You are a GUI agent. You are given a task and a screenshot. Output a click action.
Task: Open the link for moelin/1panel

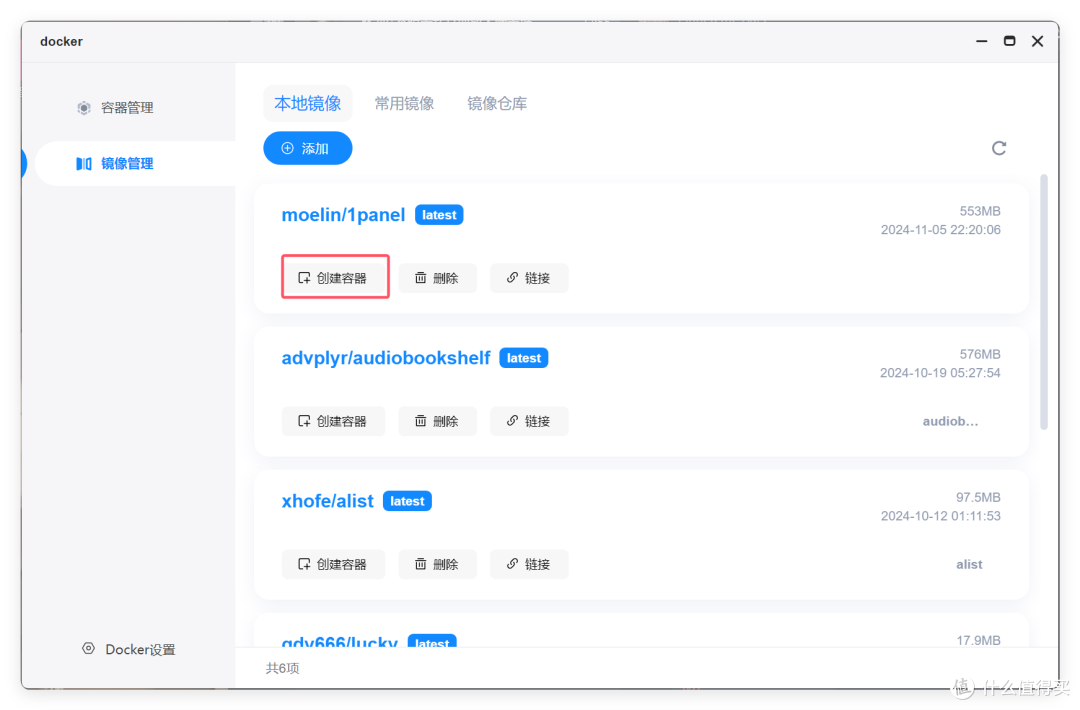tap(529, 278)
